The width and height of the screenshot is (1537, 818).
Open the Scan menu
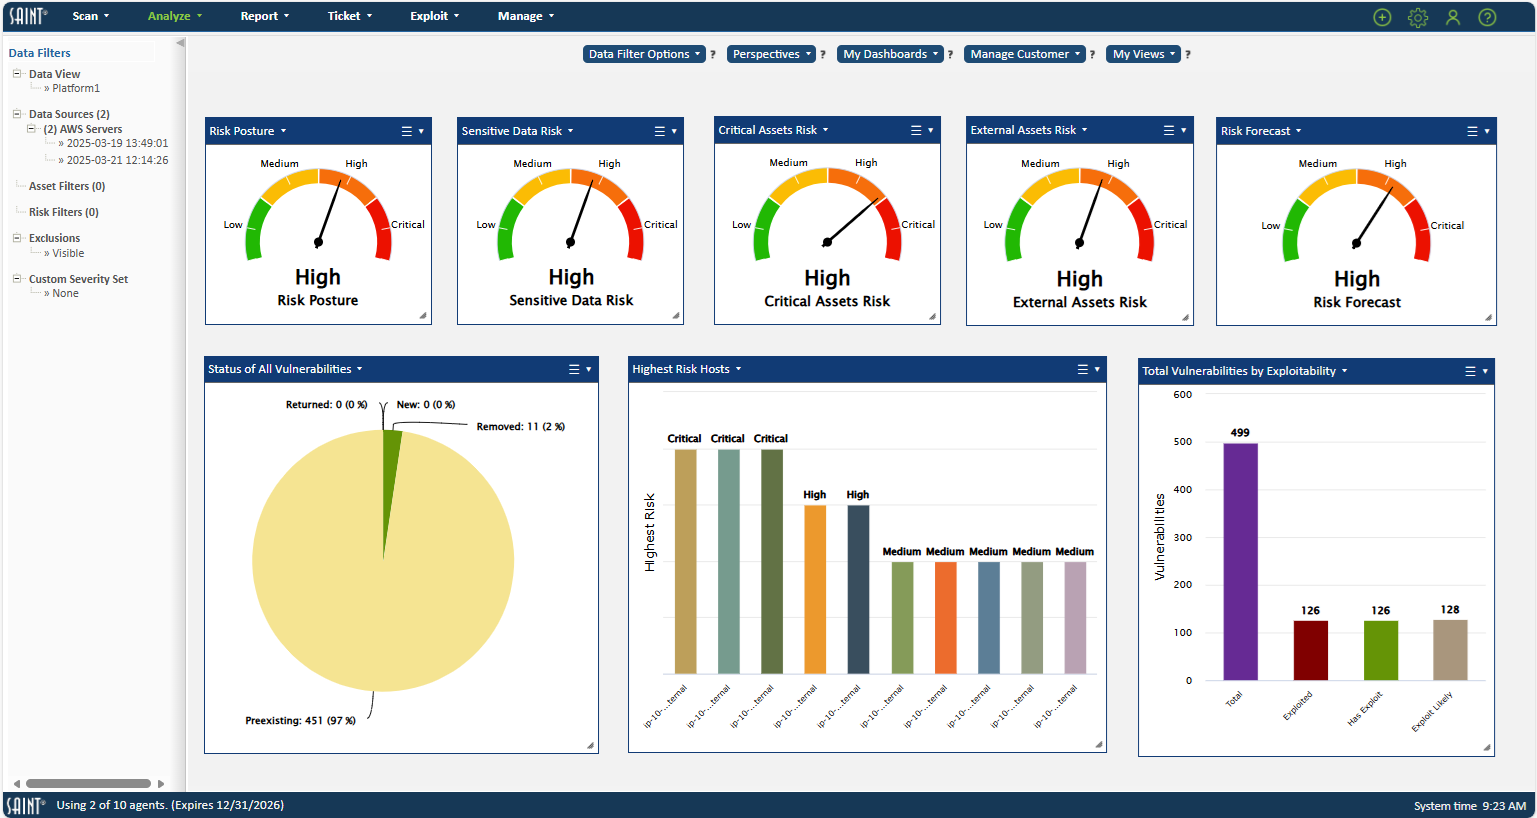89,15
